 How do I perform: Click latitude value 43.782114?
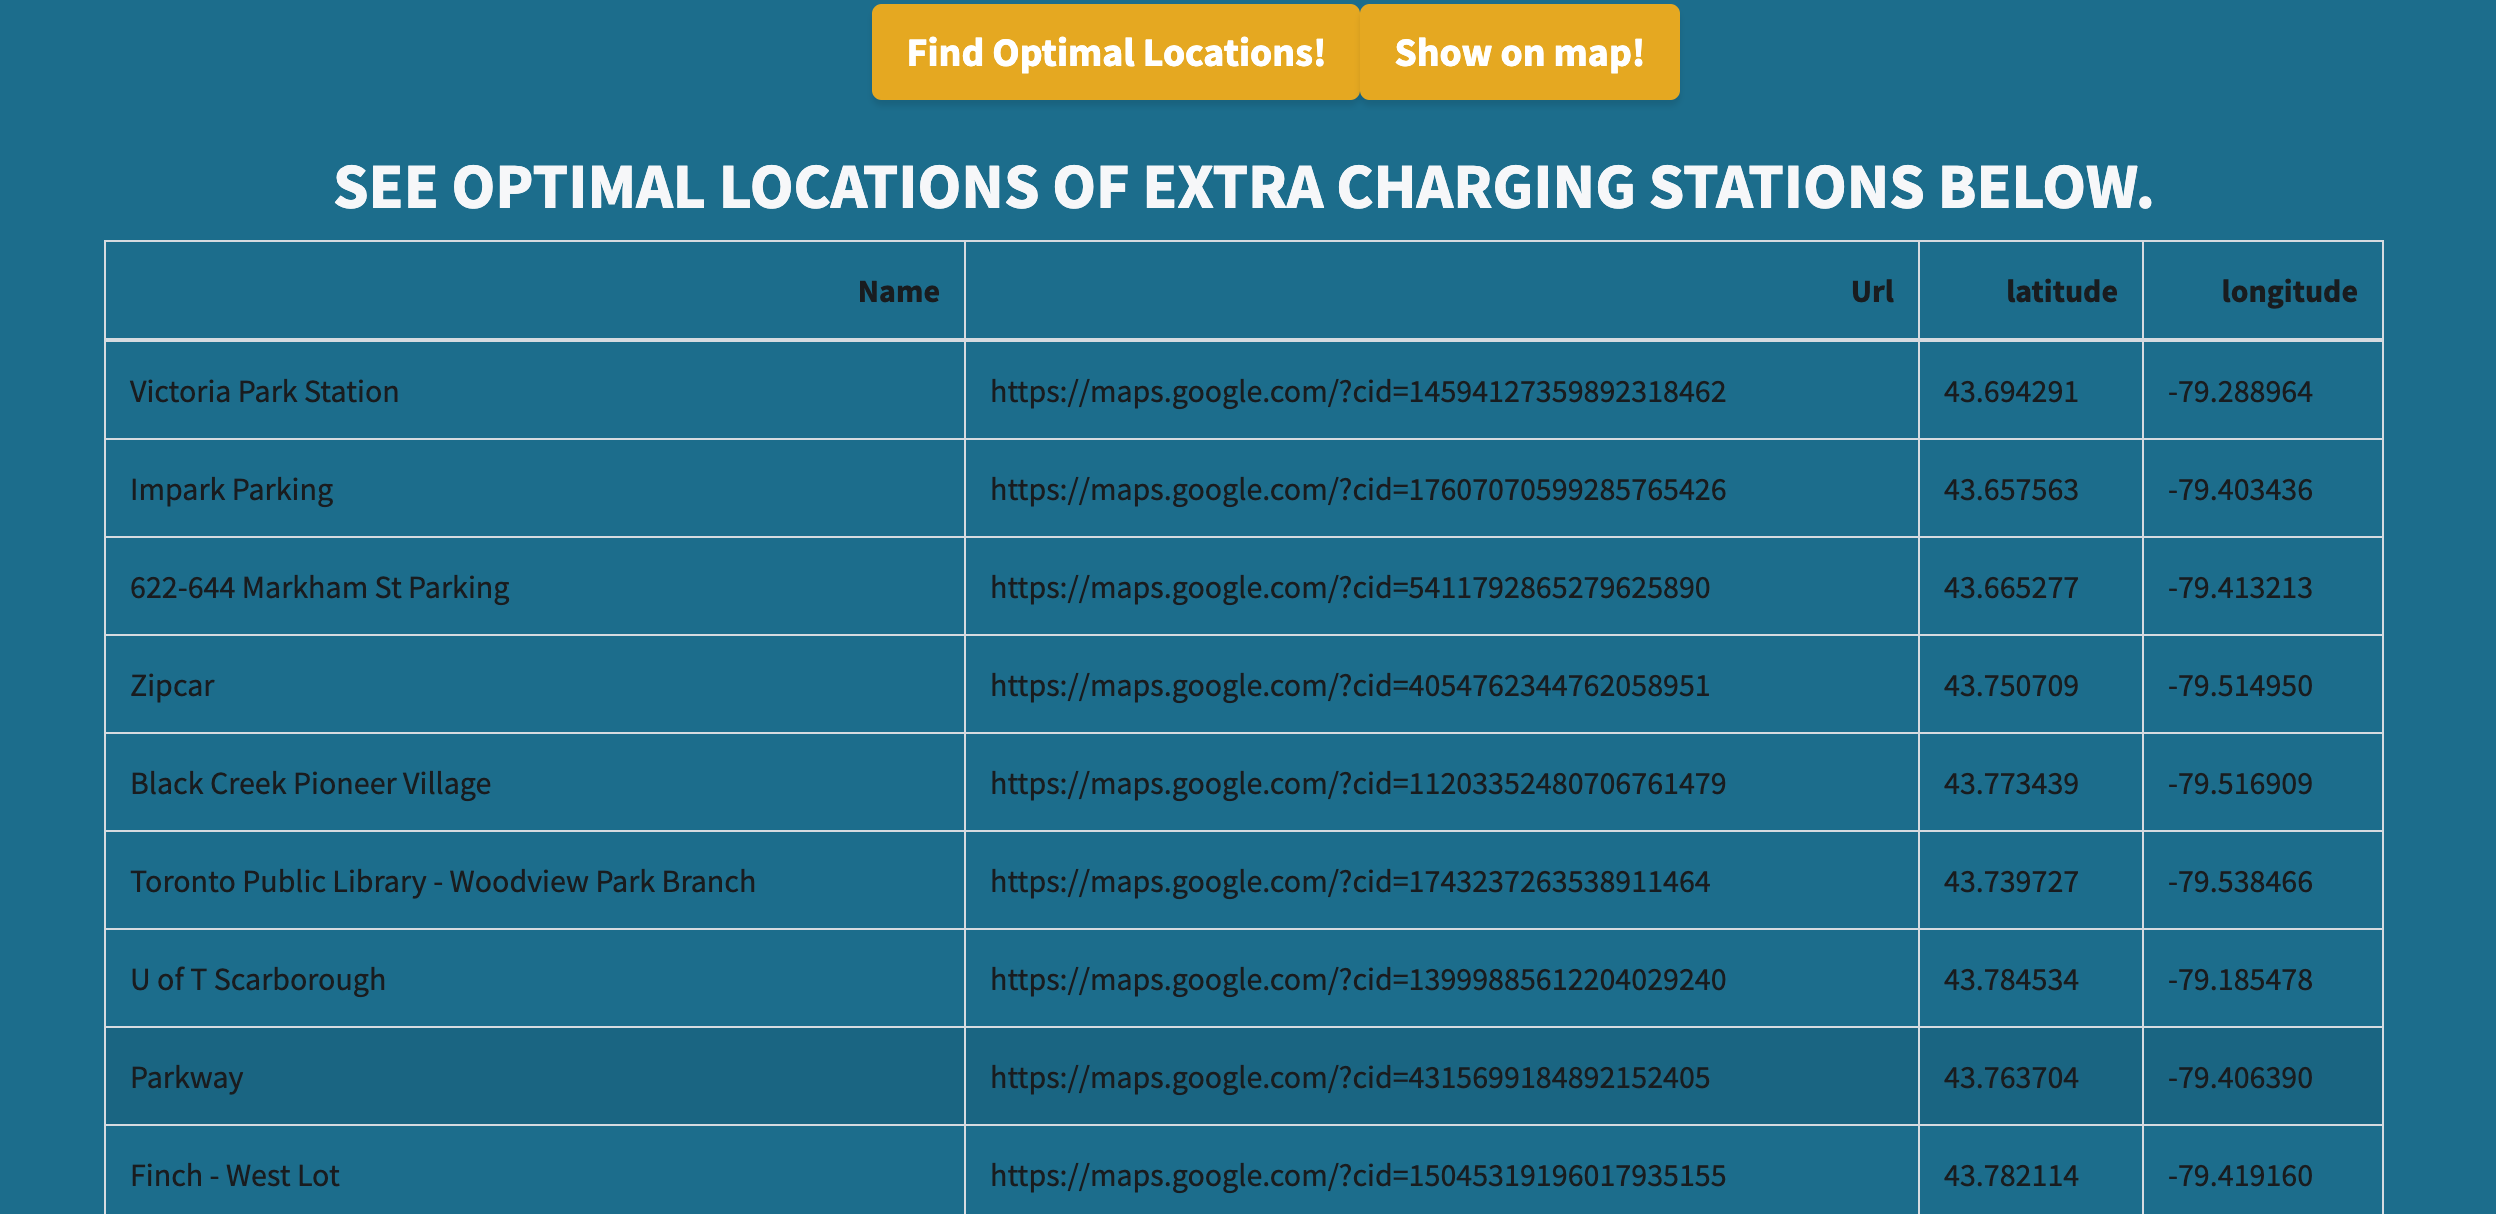[2011, 1175]
